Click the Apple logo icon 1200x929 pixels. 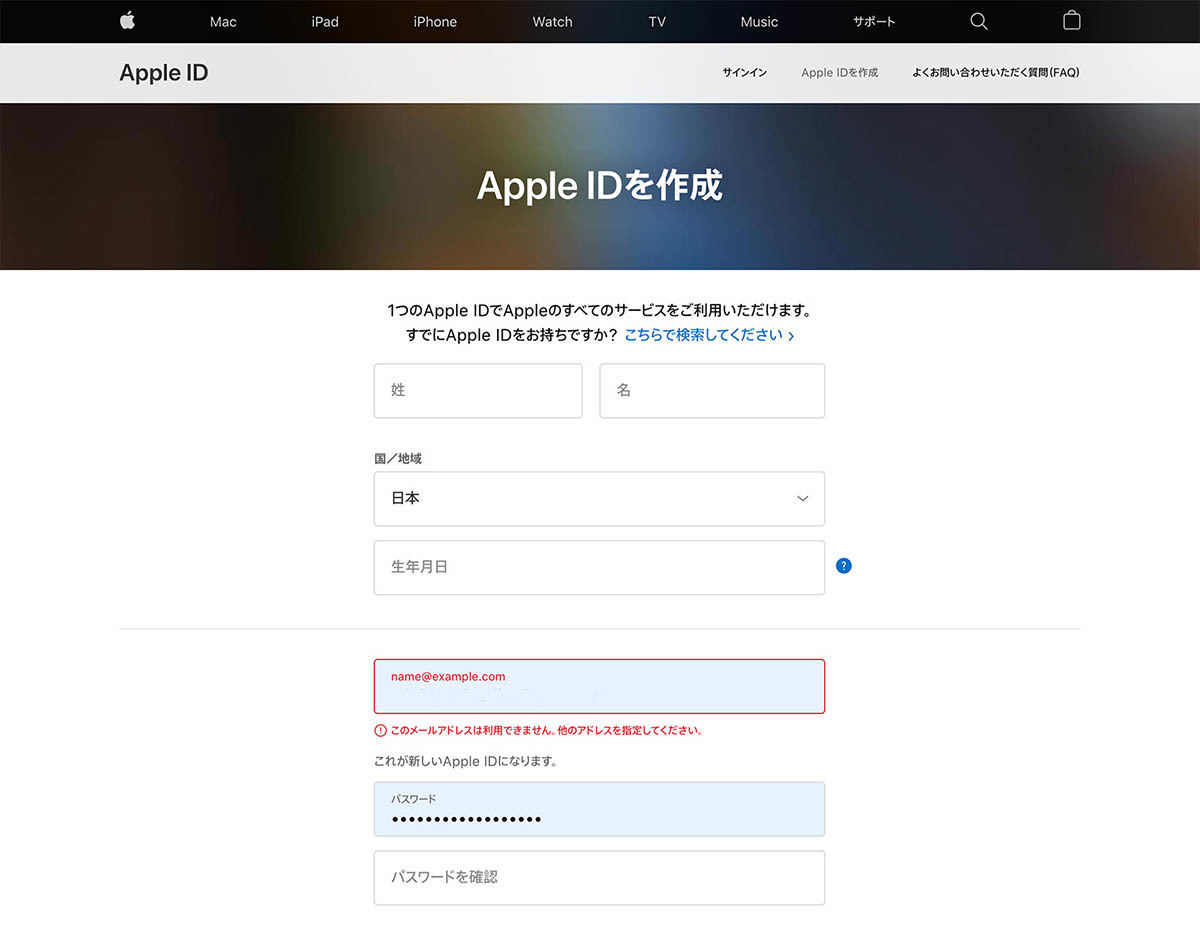pos(127,21)
